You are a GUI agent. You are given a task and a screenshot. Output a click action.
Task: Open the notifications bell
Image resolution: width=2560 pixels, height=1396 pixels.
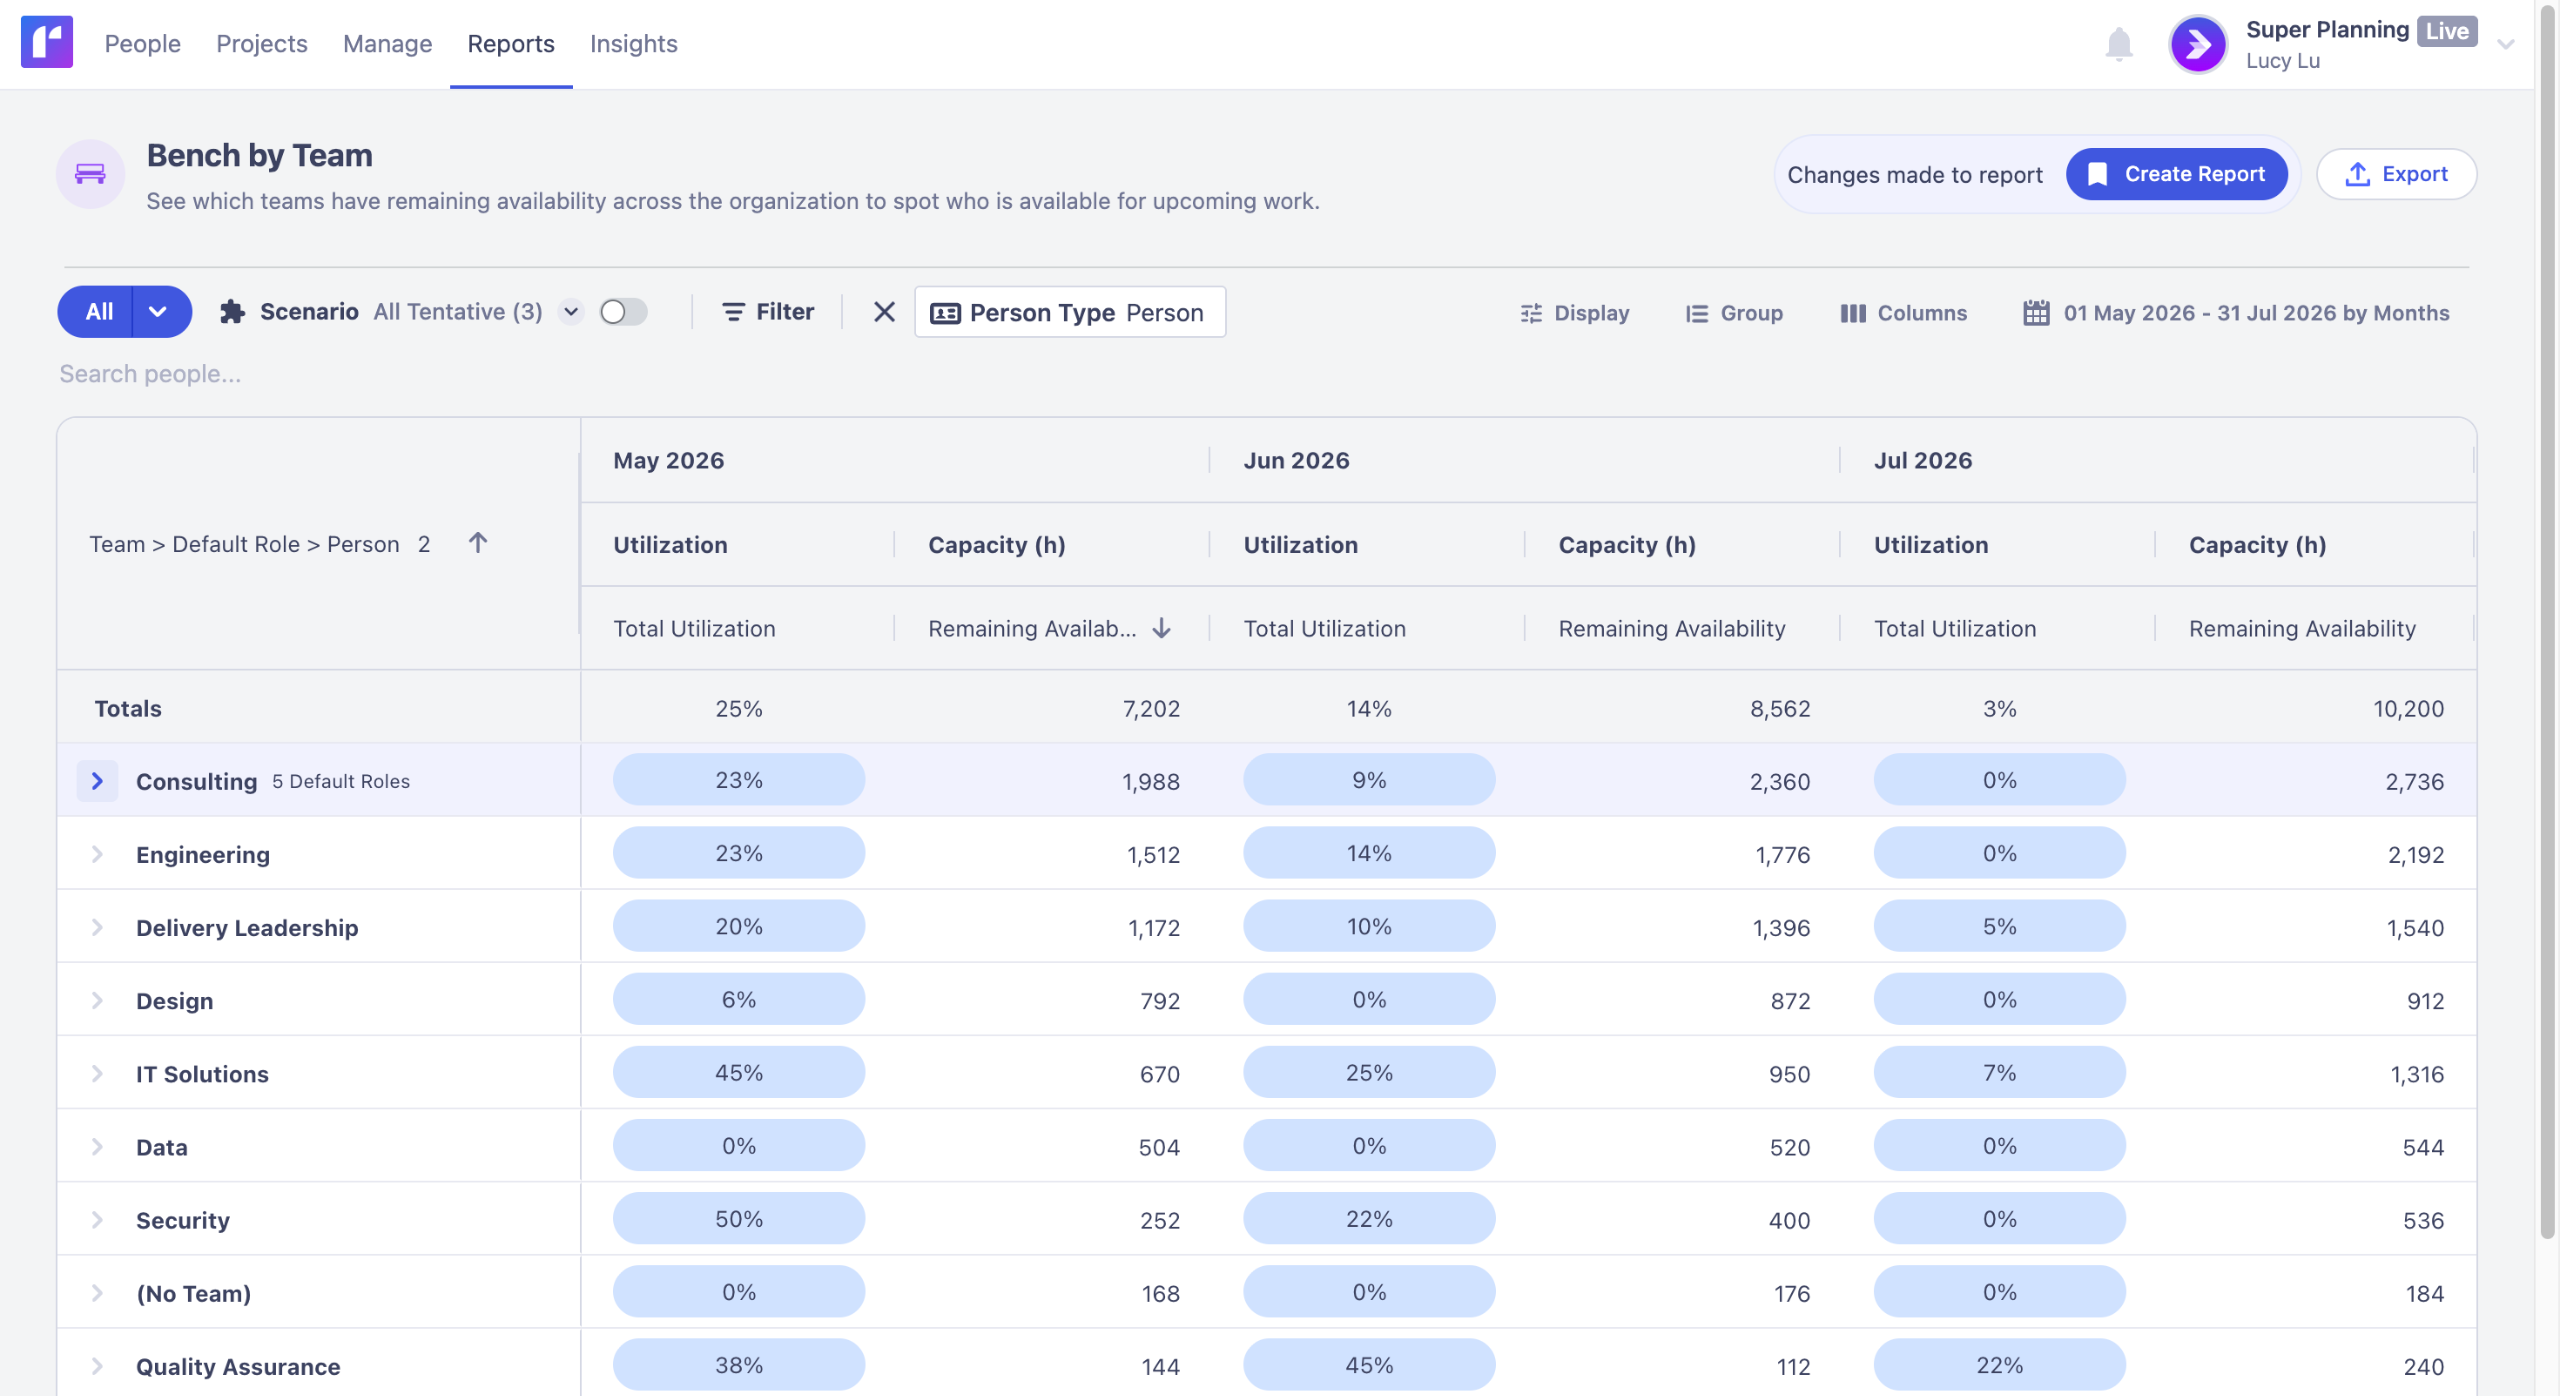2118,44
